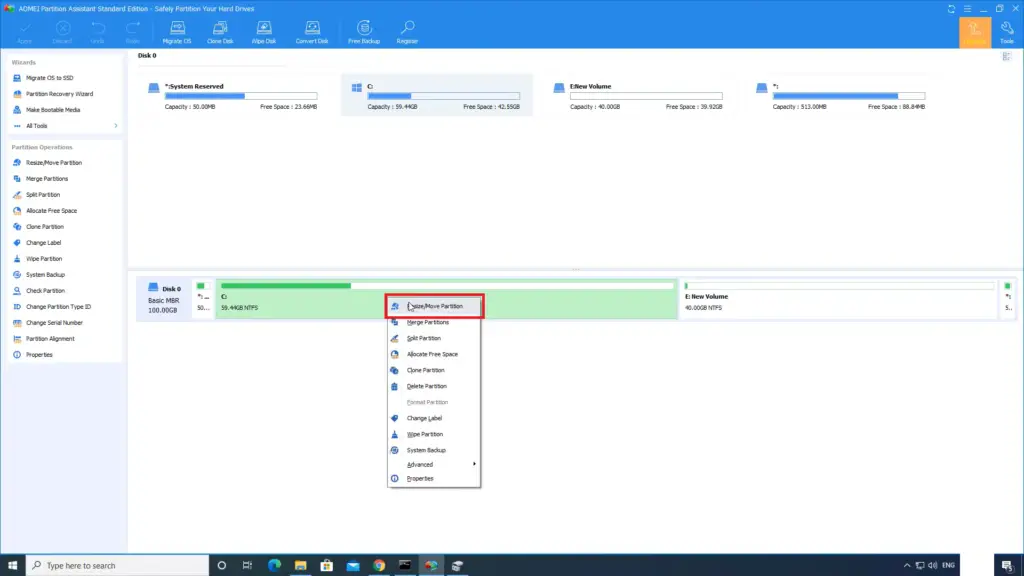Select Delete Partition in context menu
This screenshot has height=576, width=1024.
coord(434,386)
